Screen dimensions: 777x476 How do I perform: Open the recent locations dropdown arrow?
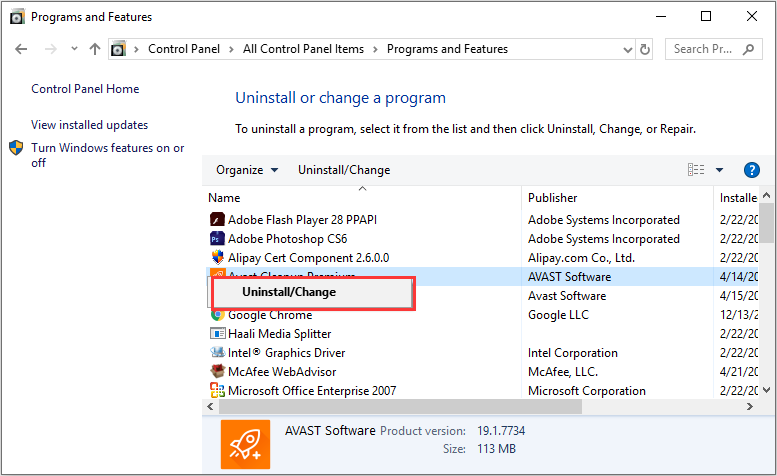click(x=74, y=49)
